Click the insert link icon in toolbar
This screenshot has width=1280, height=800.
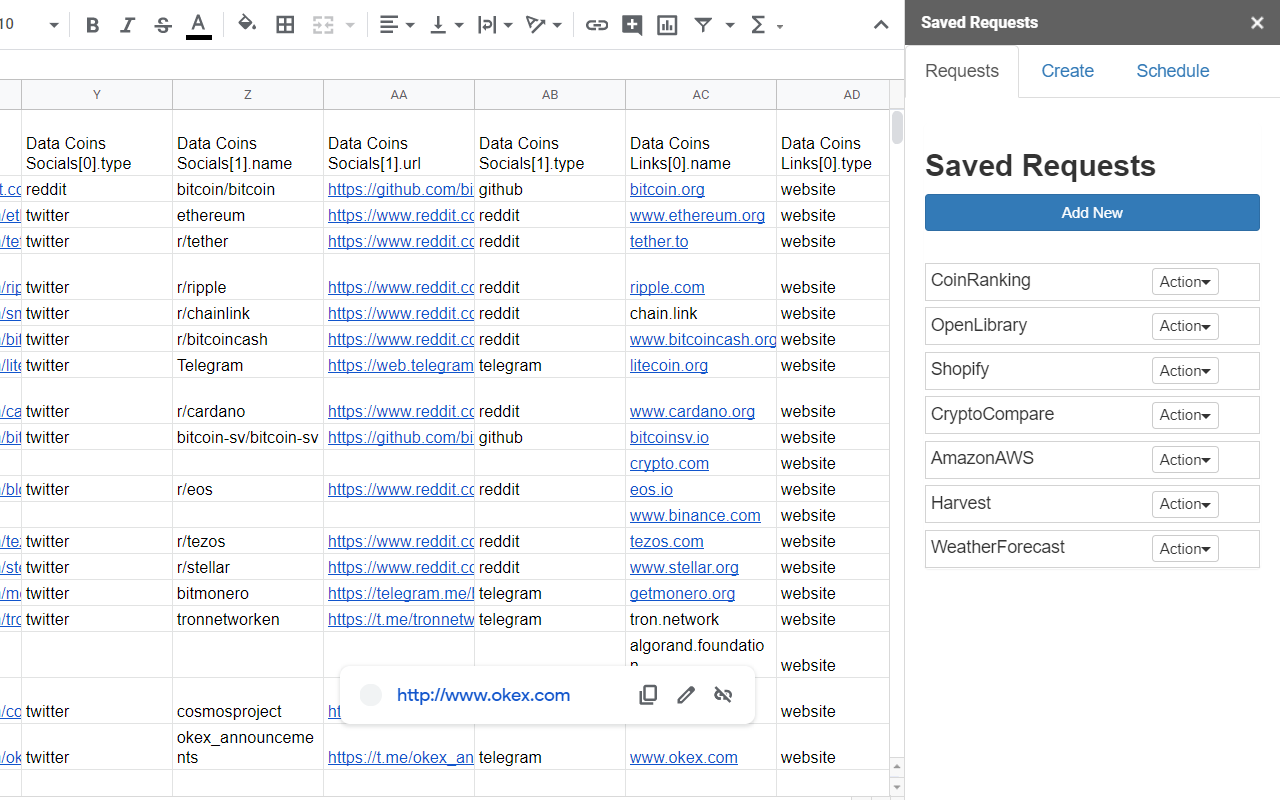point(597,25)
